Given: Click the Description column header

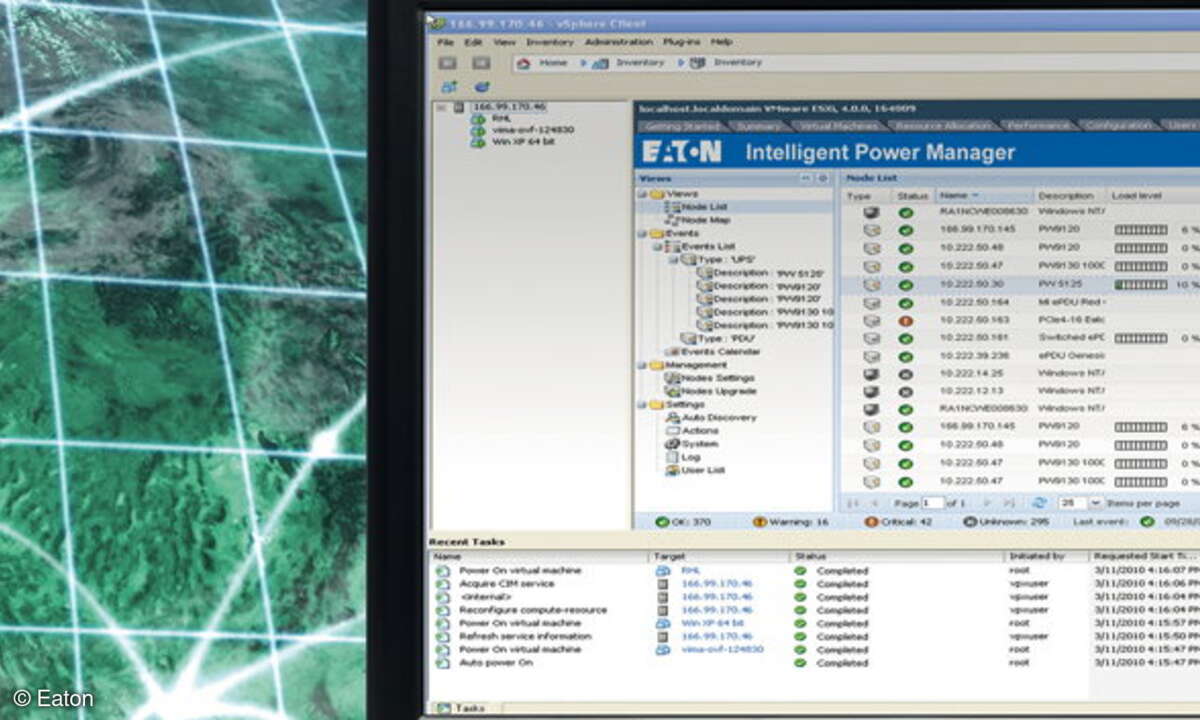Looking at the screenshot, I should tap(1069, 196).
